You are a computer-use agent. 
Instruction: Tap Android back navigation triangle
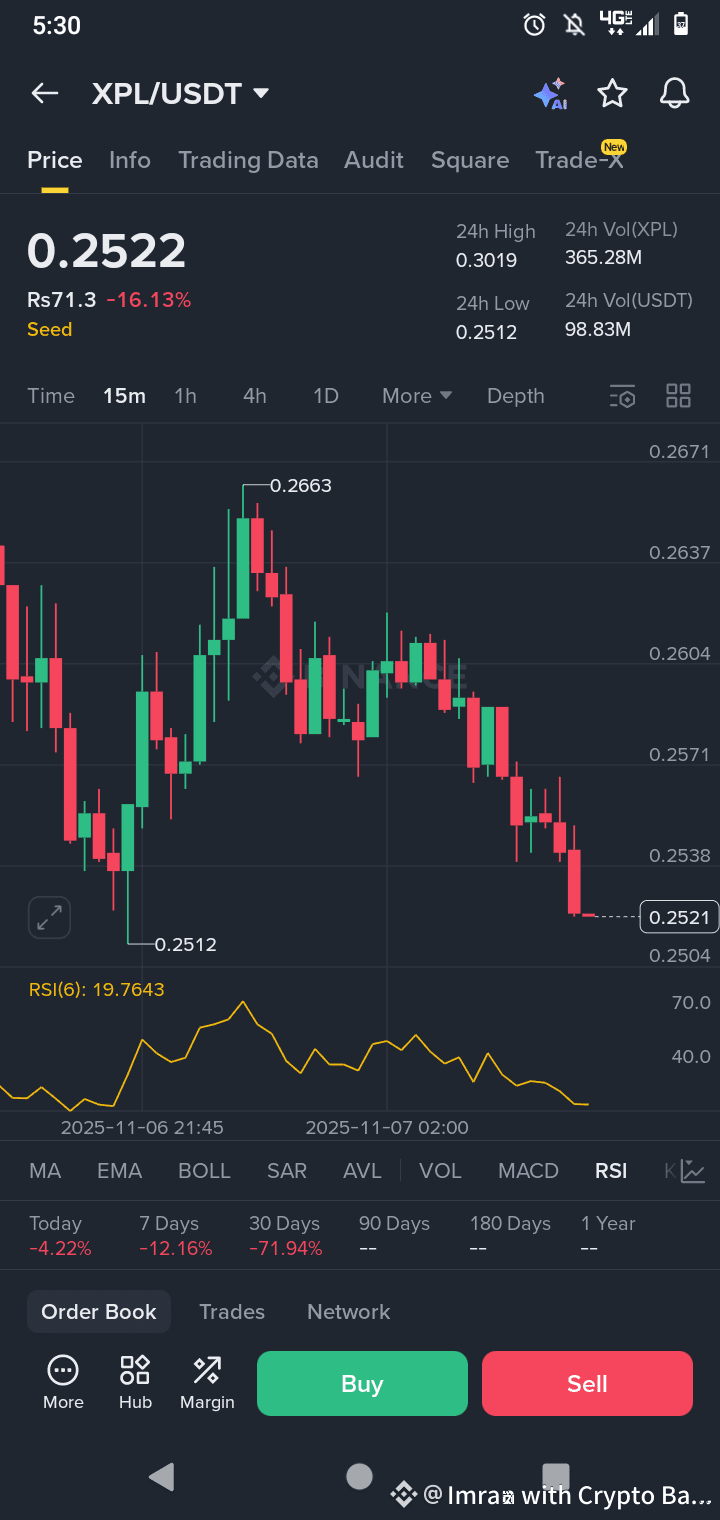coord(161,1477)
